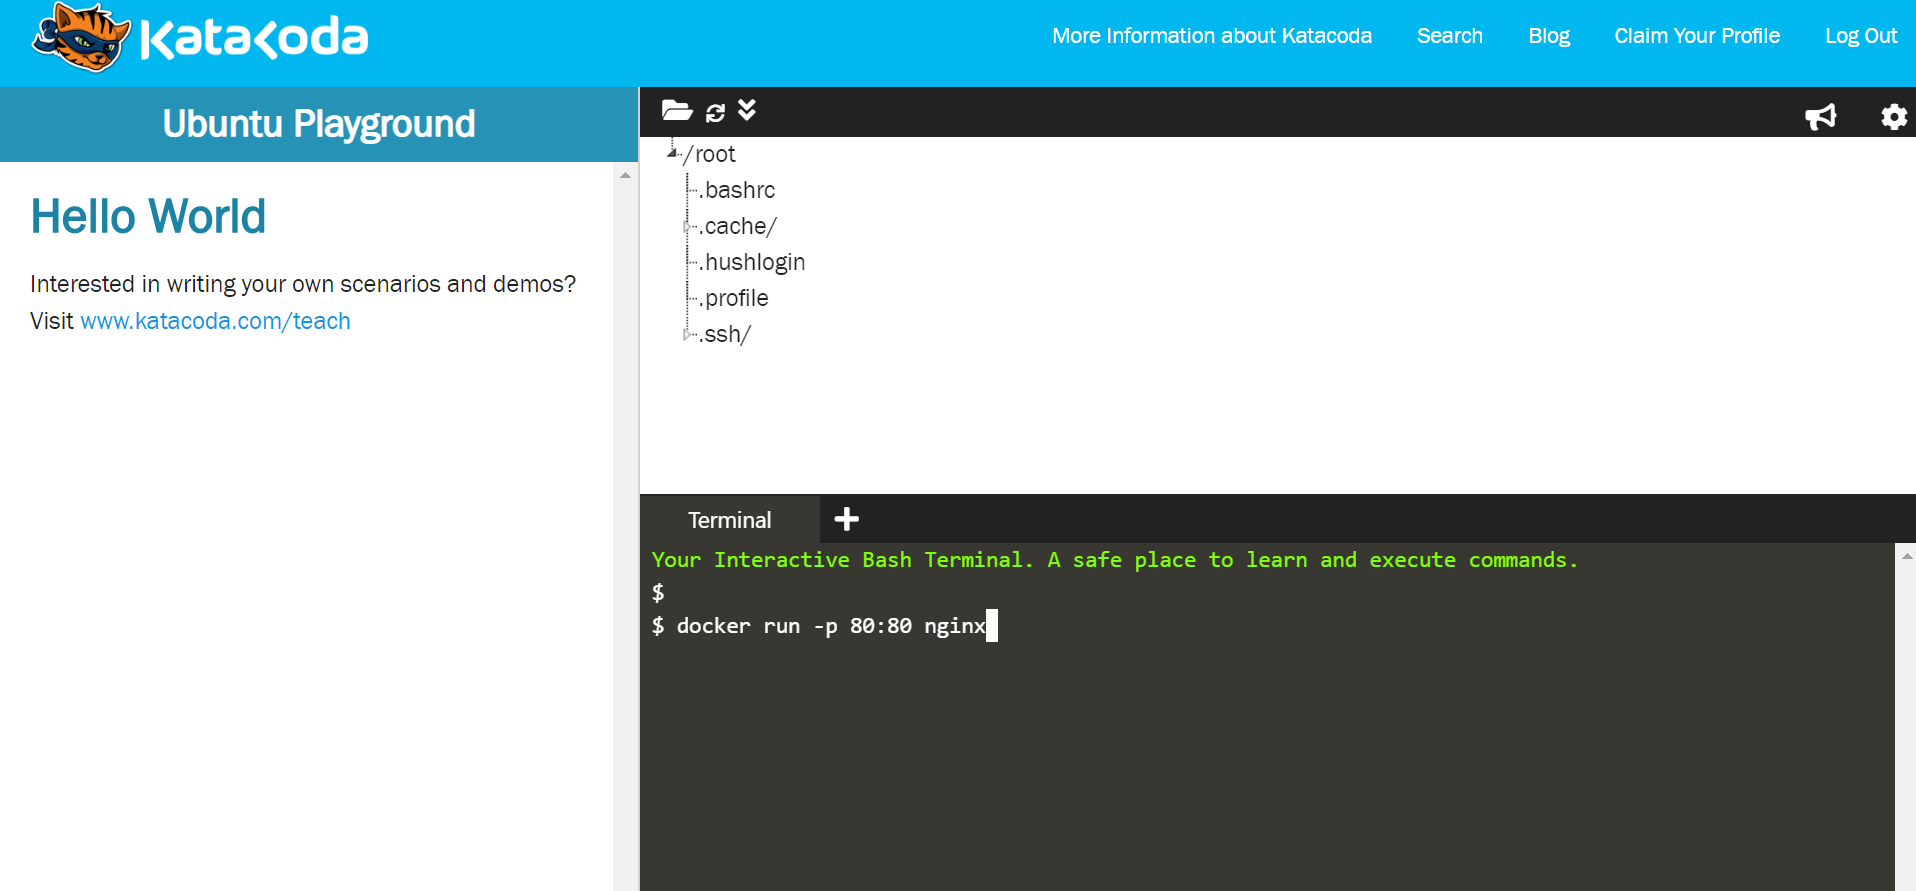Click the double chevron down icon
The image size is (1916, 891).
coord(747,110)
